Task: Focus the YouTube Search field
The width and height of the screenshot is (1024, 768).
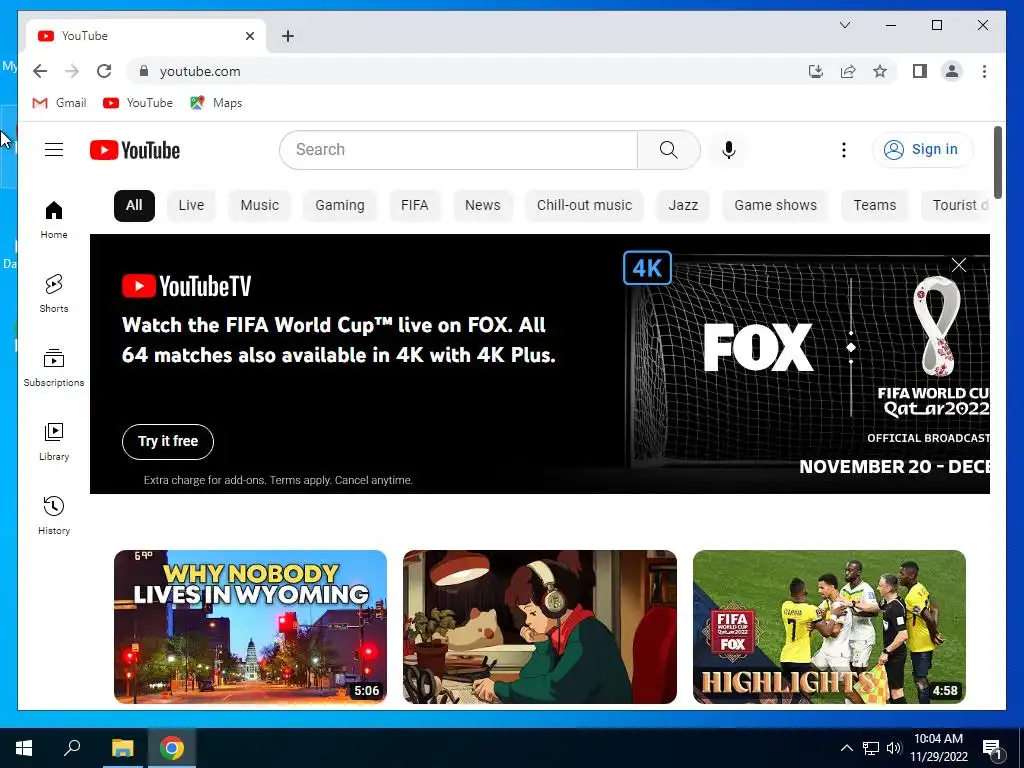Action: pyautogui.click(x=458, y=150)
